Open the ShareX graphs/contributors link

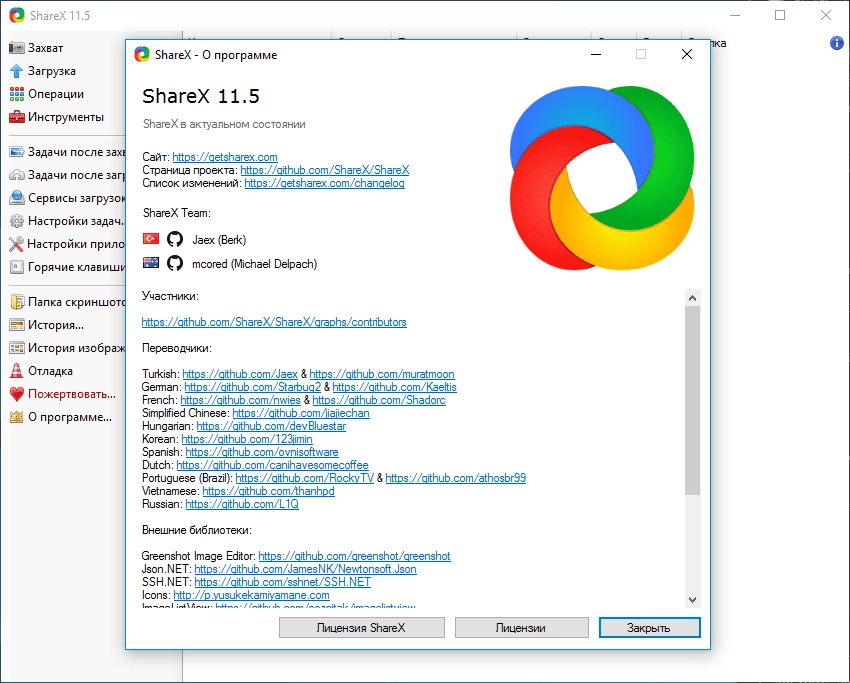[274, 321]
